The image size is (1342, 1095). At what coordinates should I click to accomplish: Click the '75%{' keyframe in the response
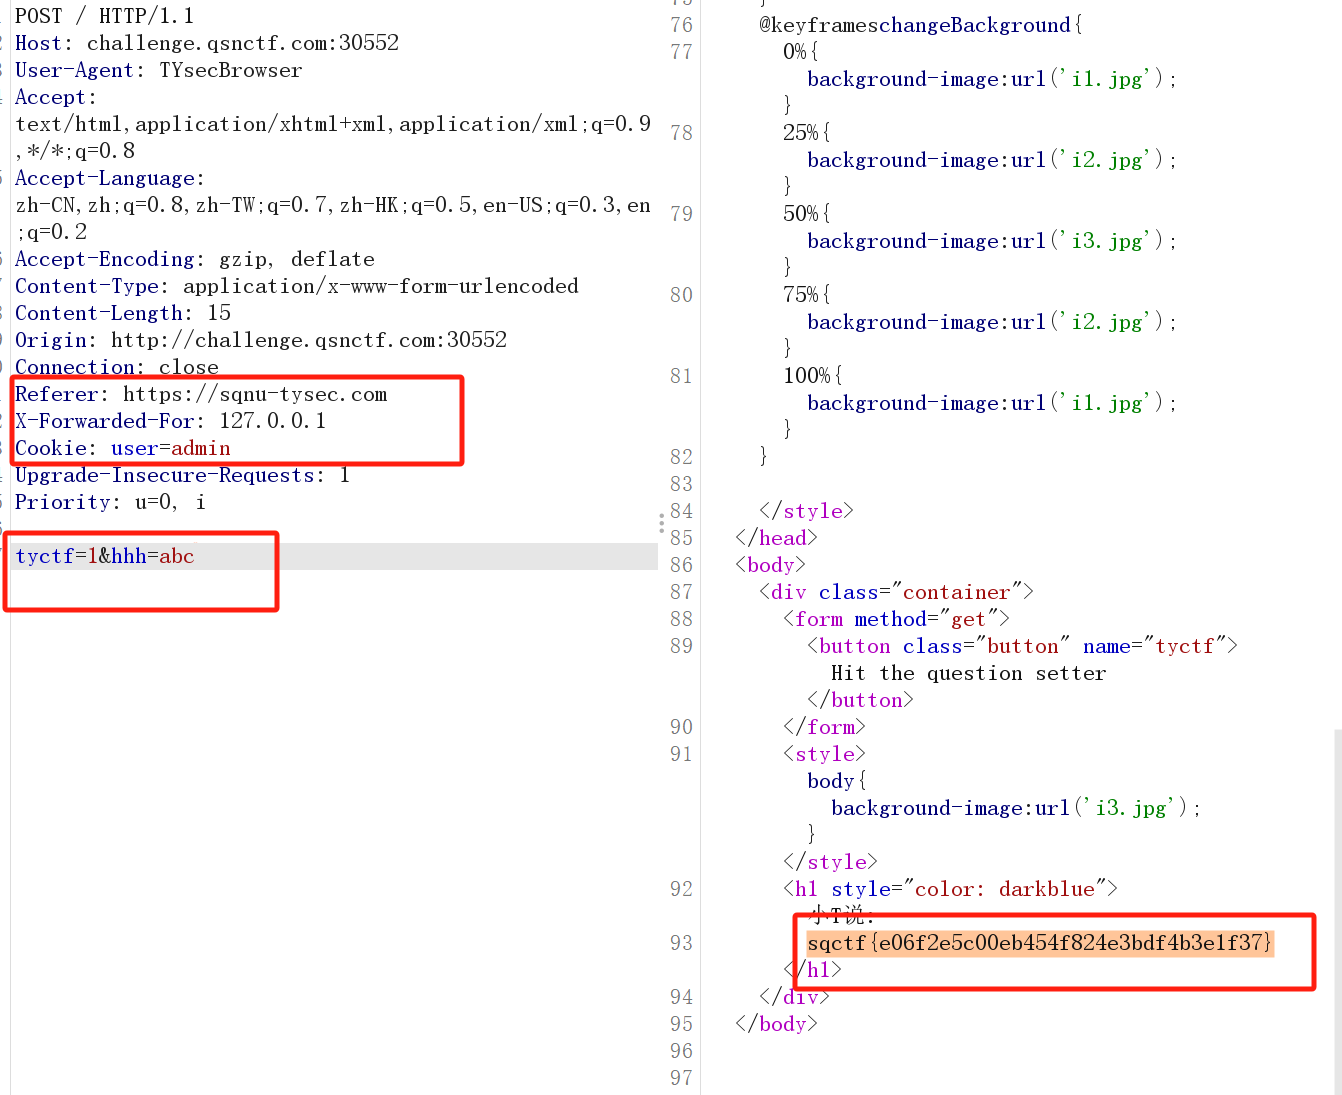coord(807,295)
